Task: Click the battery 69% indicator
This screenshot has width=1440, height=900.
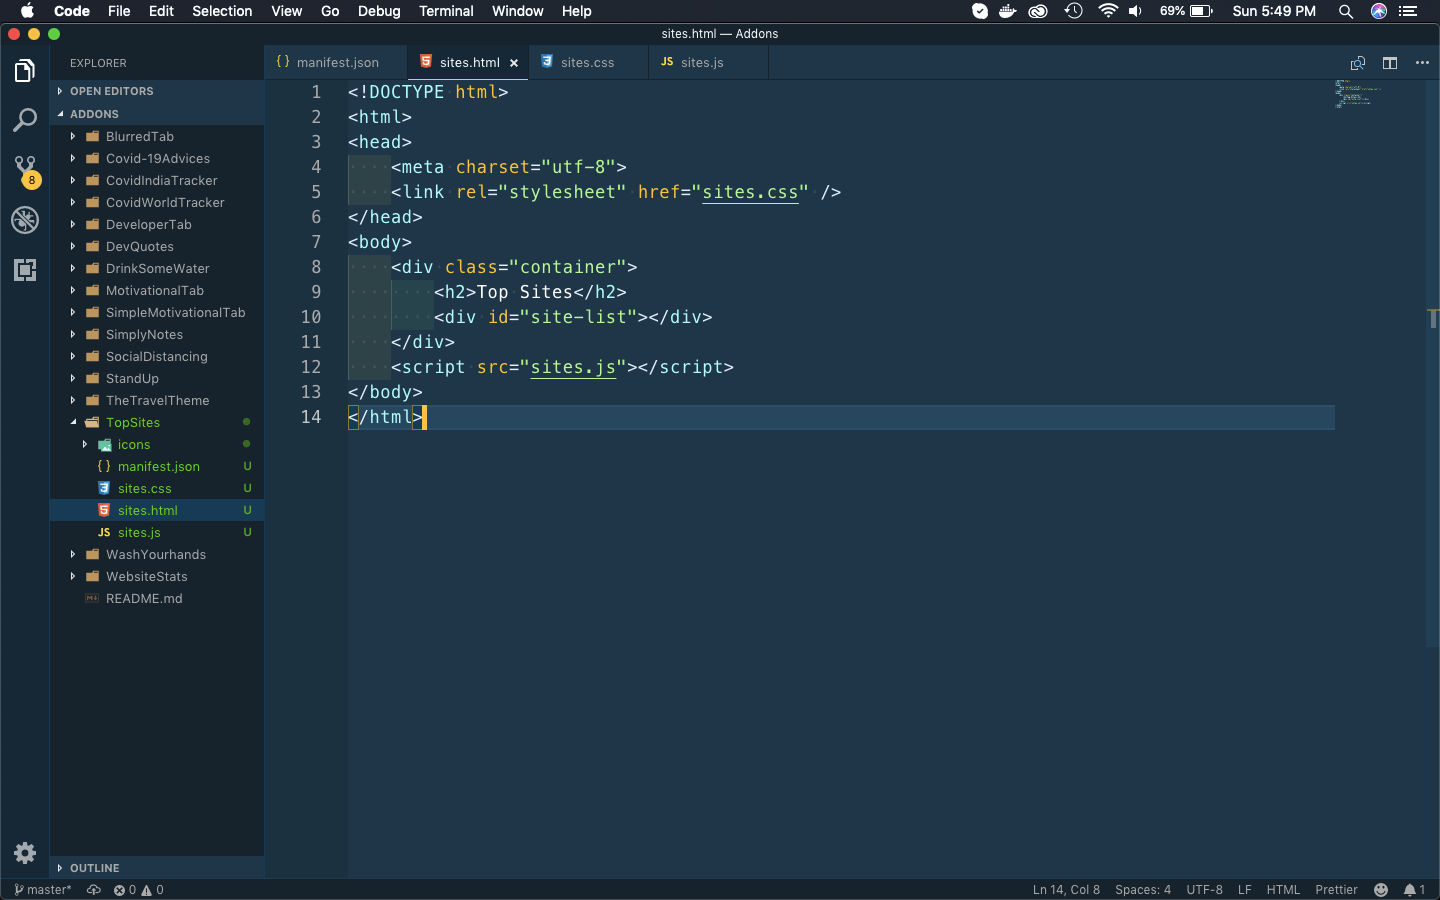Action: (1186, 11)
